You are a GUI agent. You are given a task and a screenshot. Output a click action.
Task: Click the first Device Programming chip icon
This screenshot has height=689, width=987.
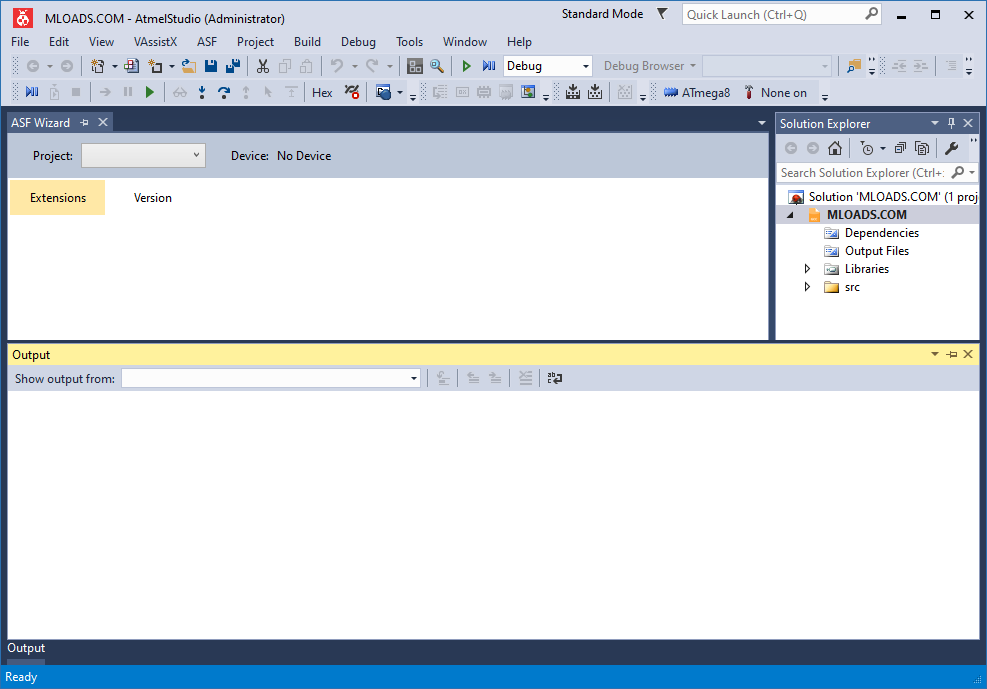(x=573, y=92)
